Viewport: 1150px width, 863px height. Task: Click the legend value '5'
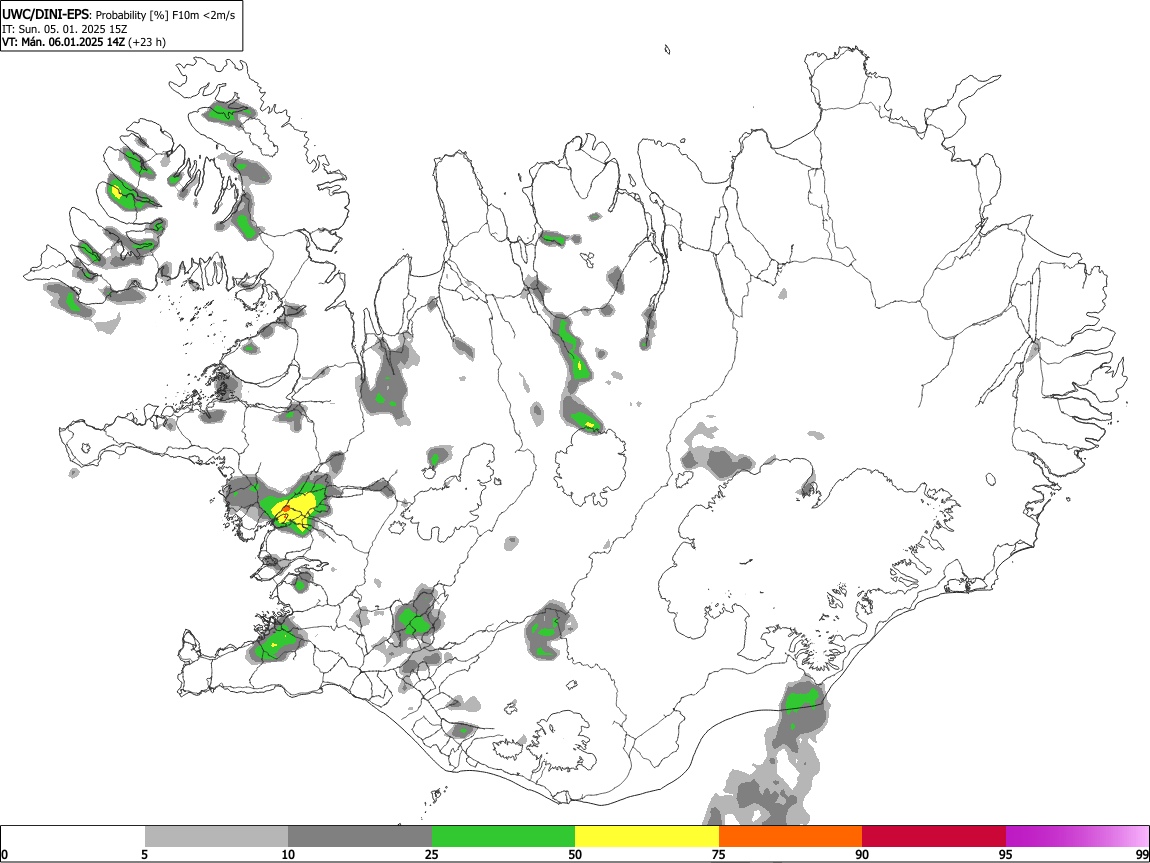click(x=144, y=854)
